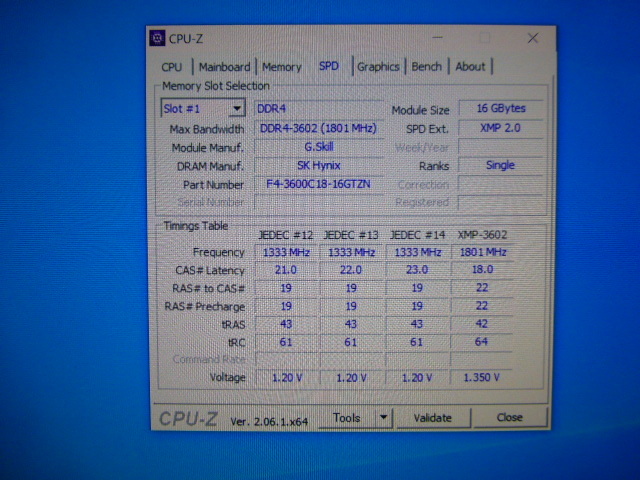Screen dimensions: 640x480
Task: Click the Validate button
Action: click(433, 418)
